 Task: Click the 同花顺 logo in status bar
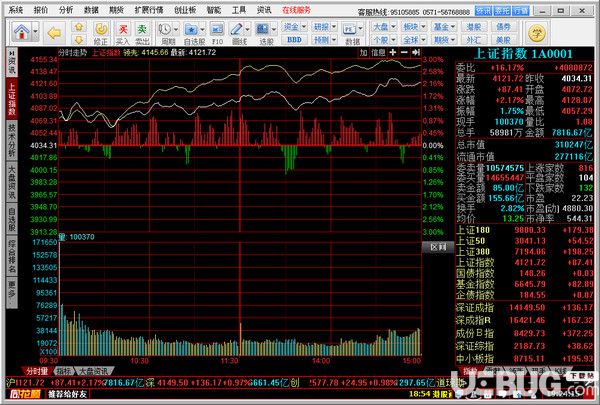(25, 394)
